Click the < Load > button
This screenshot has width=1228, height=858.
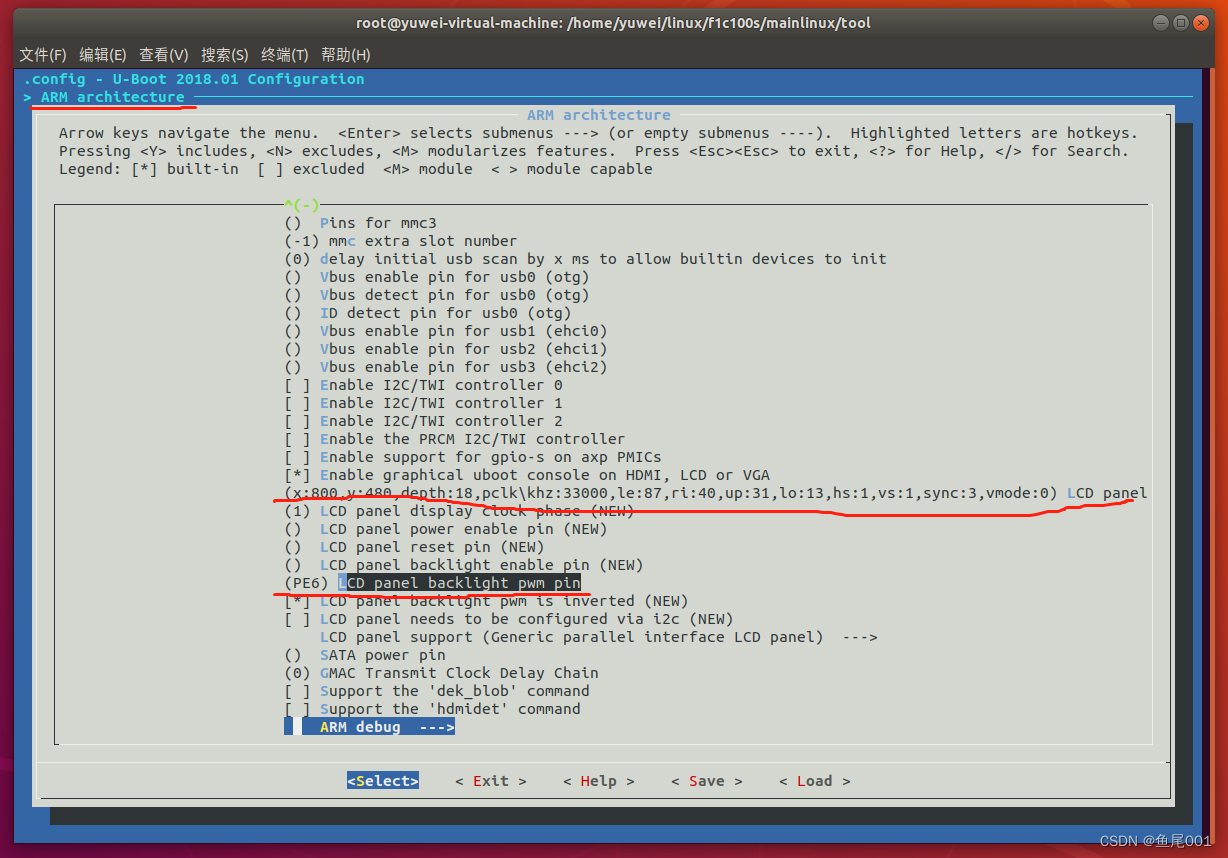tap(814, 781)
